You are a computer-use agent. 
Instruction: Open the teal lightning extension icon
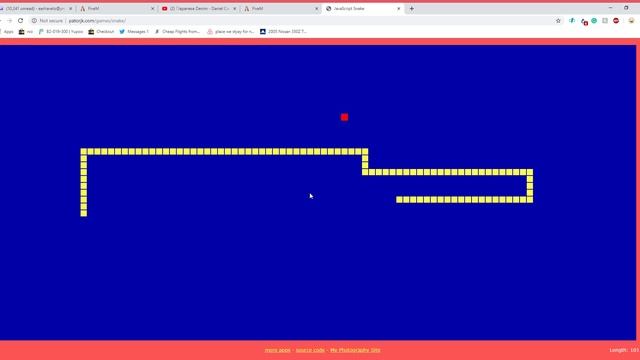pos(572,21)
